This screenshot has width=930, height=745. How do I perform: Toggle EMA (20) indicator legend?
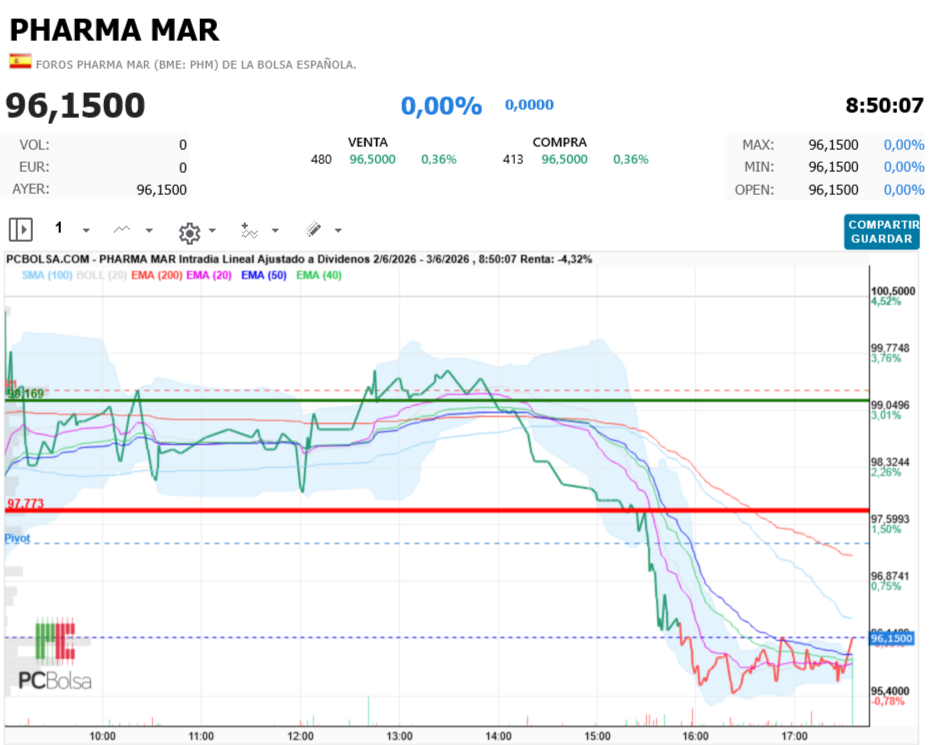209,275
